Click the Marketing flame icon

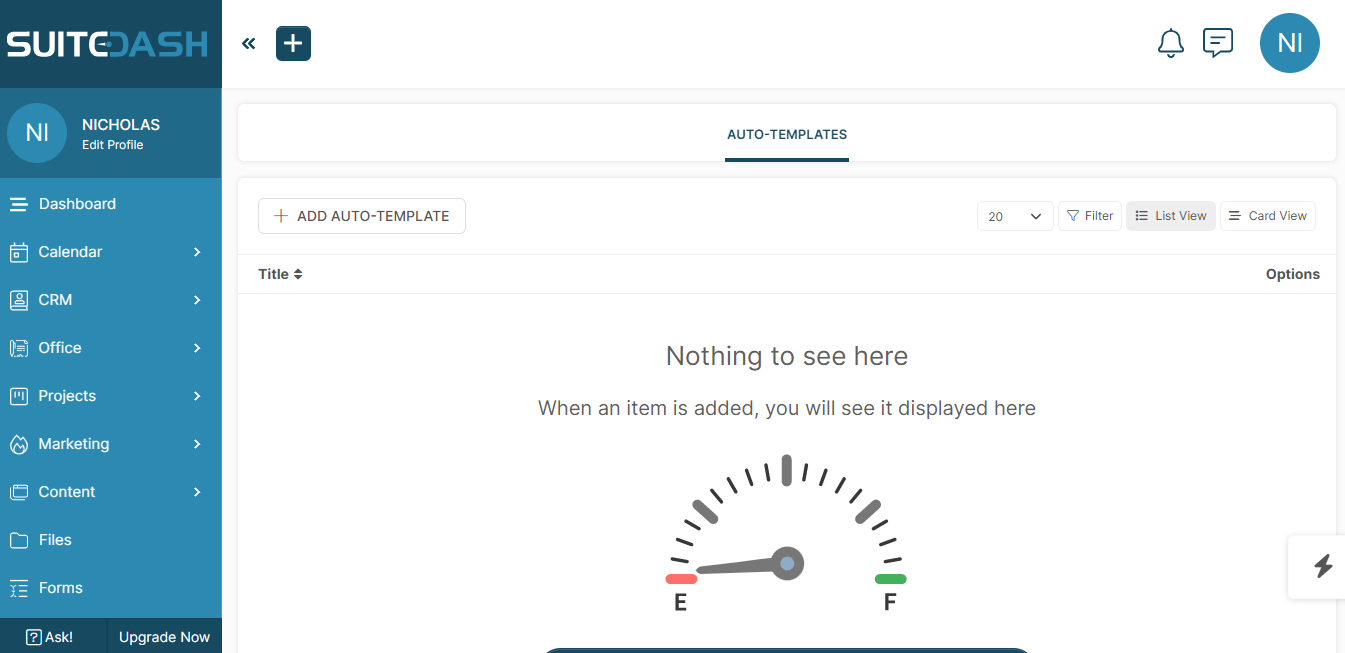(x=18, y=444)
